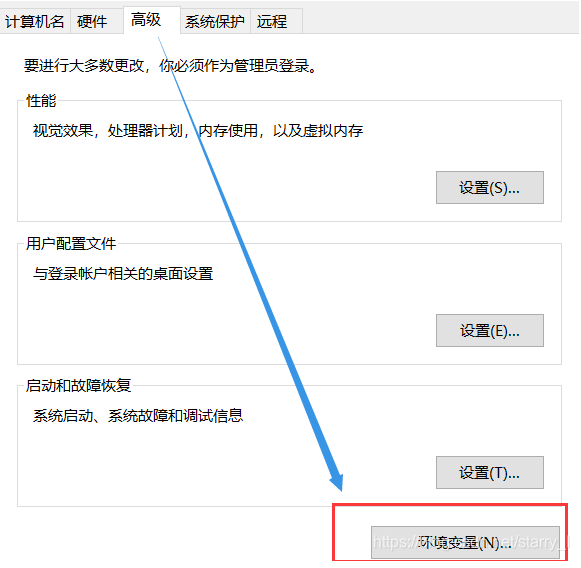Image resolution: width=581 pixels, height=568 pixels.
Task: Click the 启动和故障恢复 group label
Action: (x=78, y=386)
